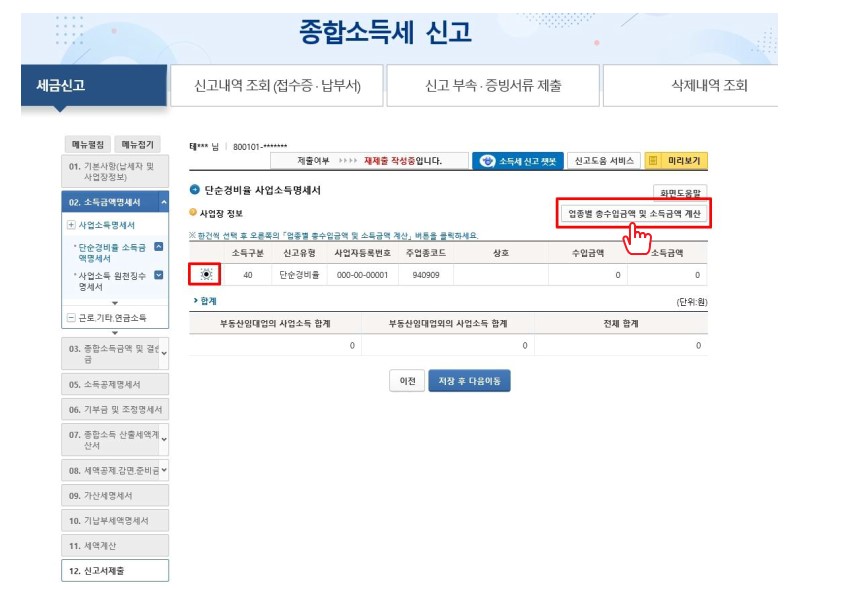Click the 신고유형 column header

pyautogui.click(x=299, y=253)
